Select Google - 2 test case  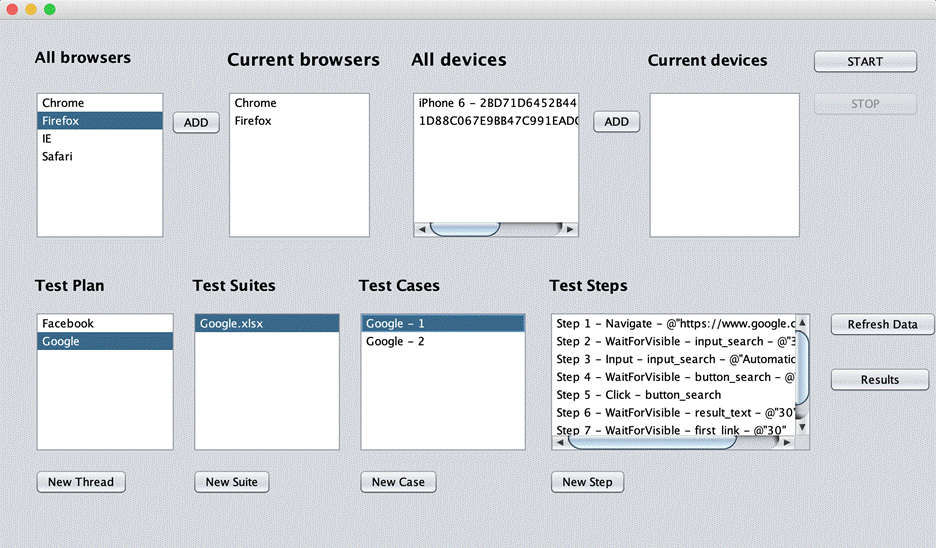pos(443,341)
